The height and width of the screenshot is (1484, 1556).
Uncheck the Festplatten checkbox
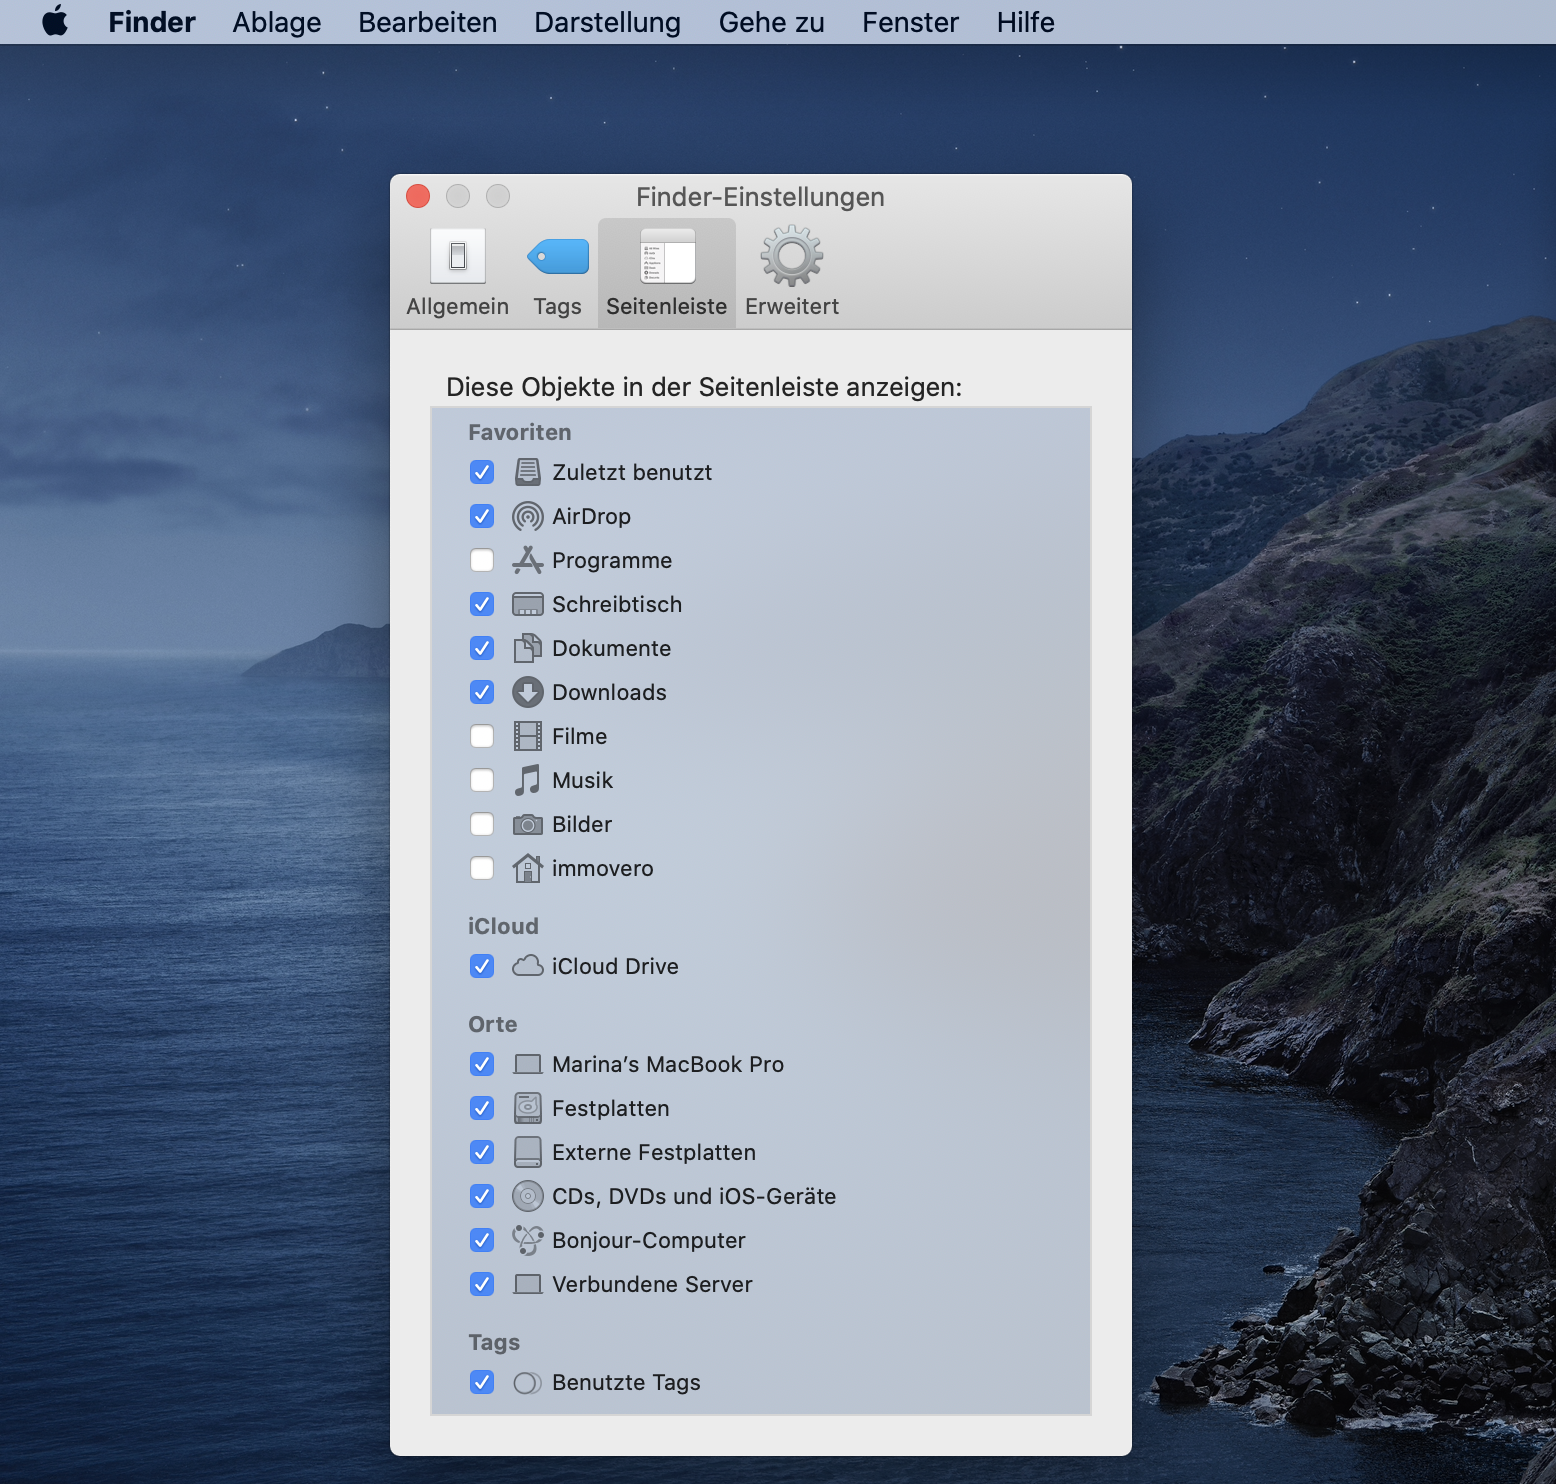pos(482,1108)
